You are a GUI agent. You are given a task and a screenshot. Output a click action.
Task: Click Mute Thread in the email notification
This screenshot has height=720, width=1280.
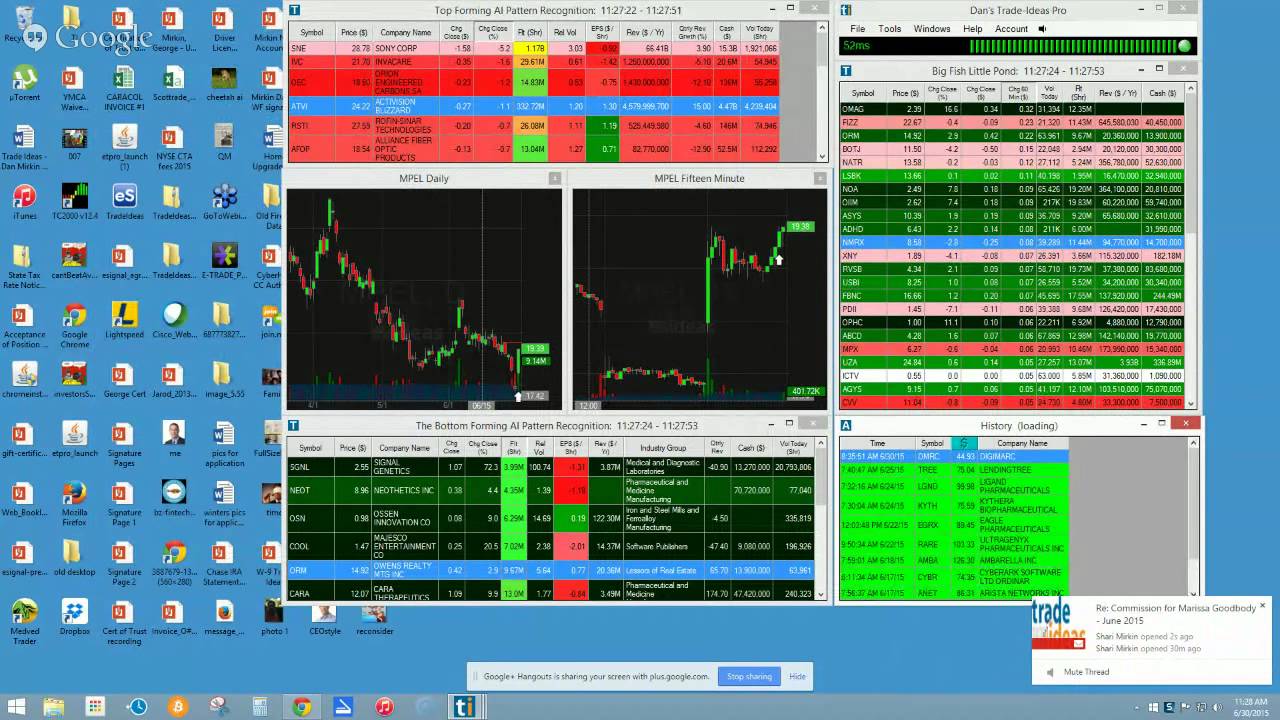[1086, 672]
